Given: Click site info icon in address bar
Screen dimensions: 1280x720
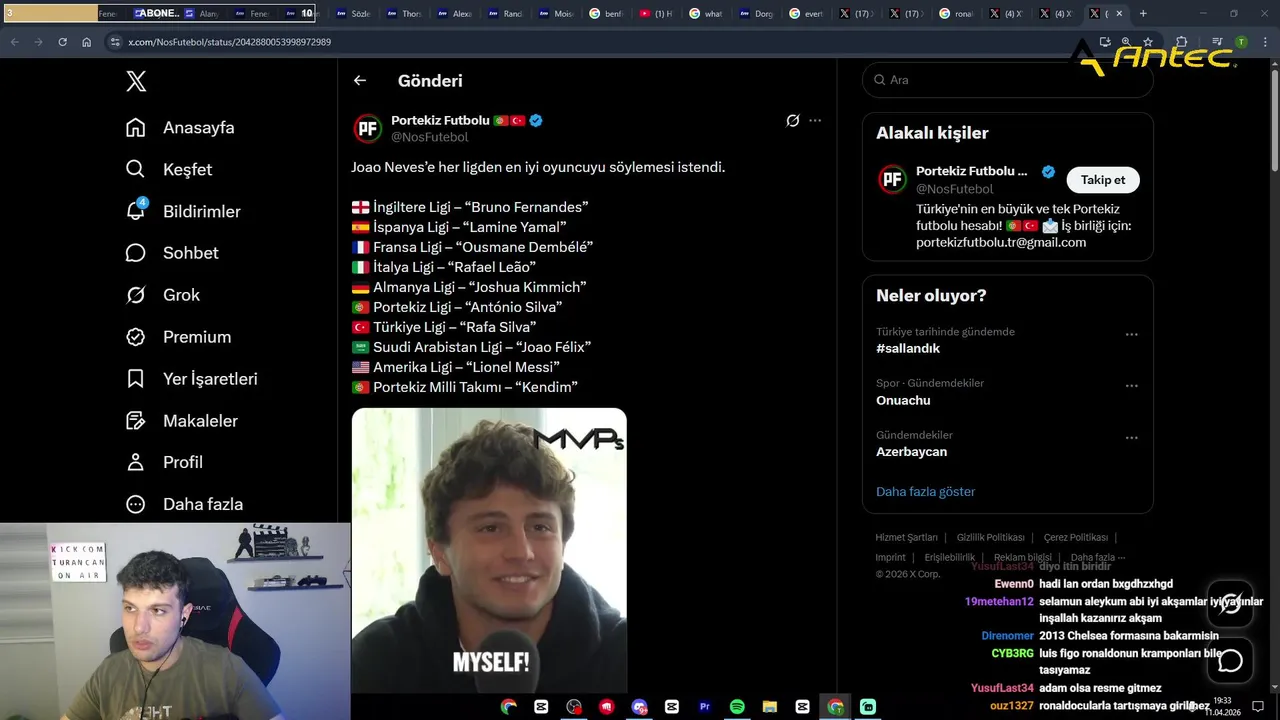Looking at the screenshot, I should point(115,42).
